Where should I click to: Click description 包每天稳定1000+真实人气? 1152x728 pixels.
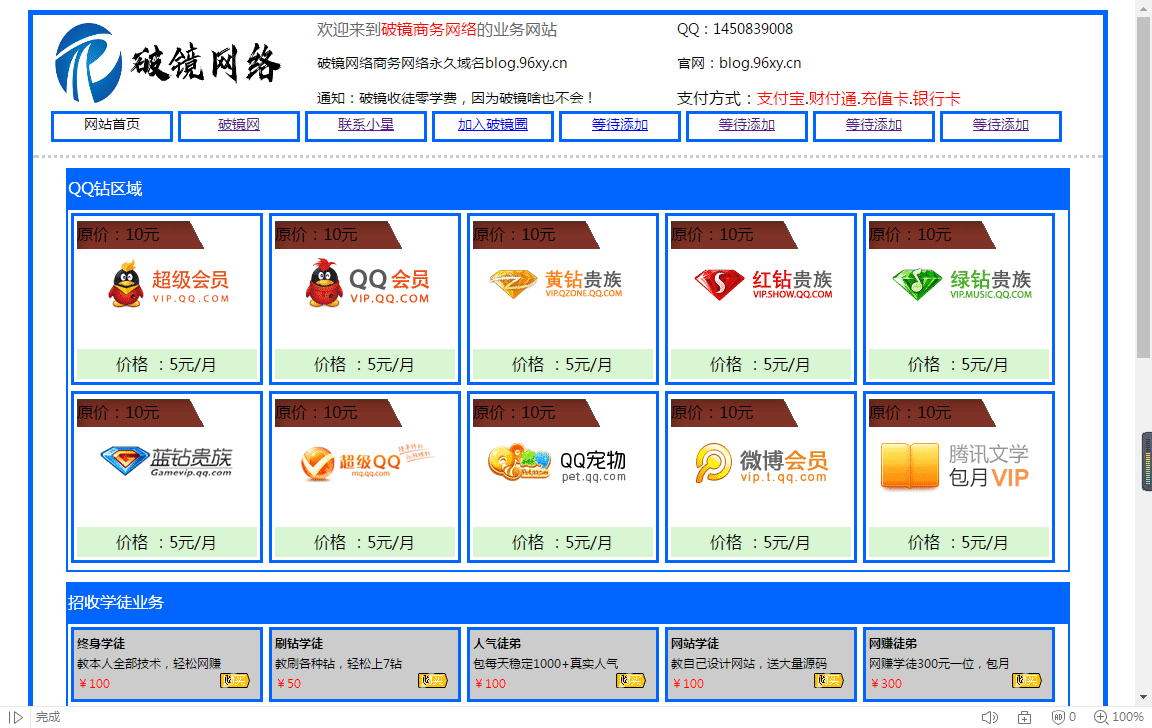coord(546,663)
